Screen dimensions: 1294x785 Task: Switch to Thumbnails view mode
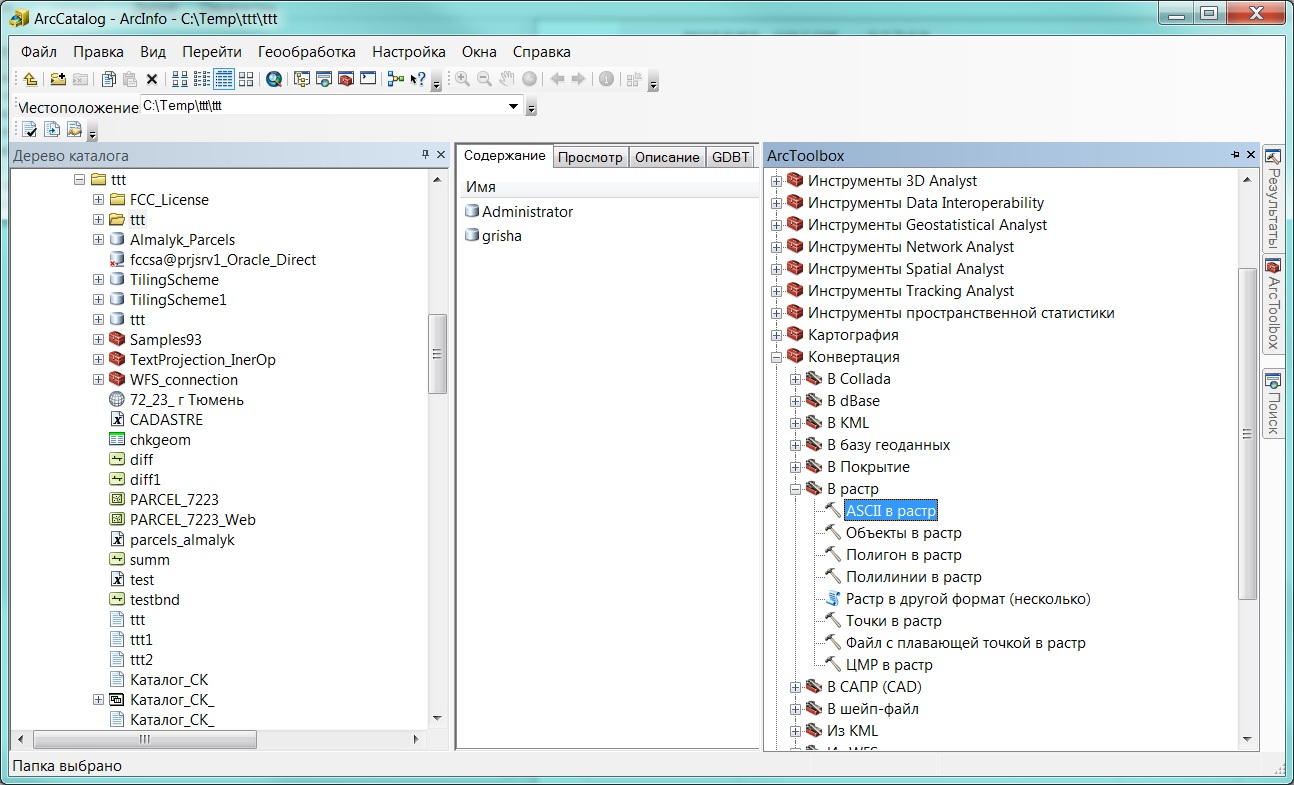(246, 79)
